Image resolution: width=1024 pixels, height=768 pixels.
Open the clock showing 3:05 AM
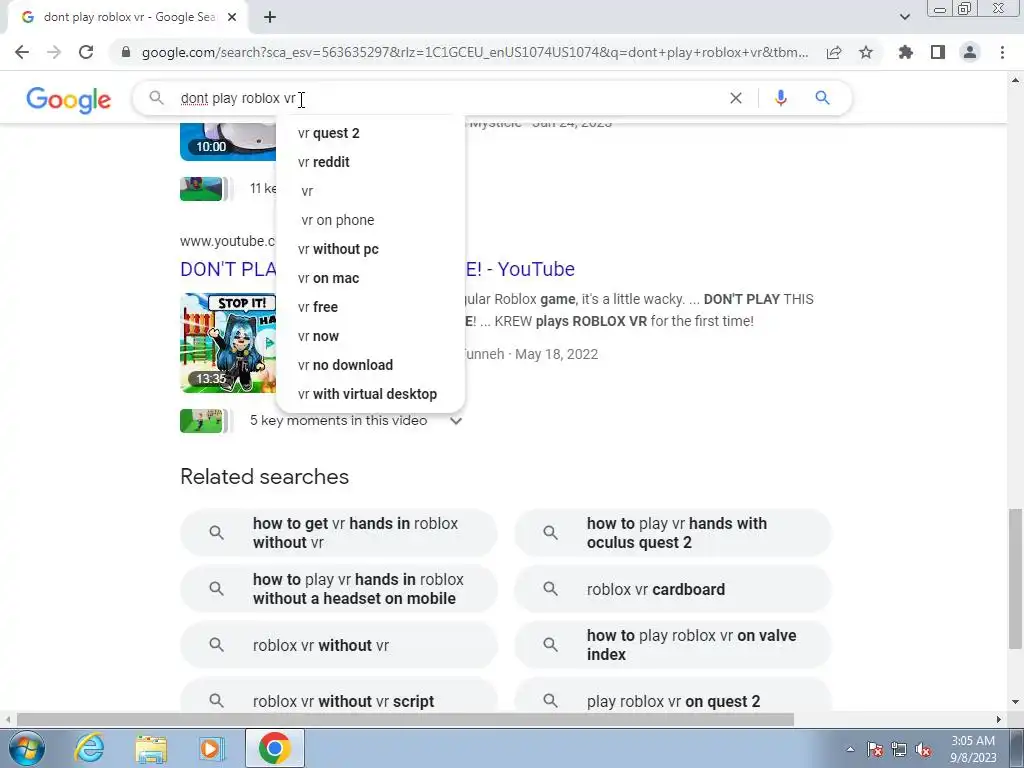973,749
